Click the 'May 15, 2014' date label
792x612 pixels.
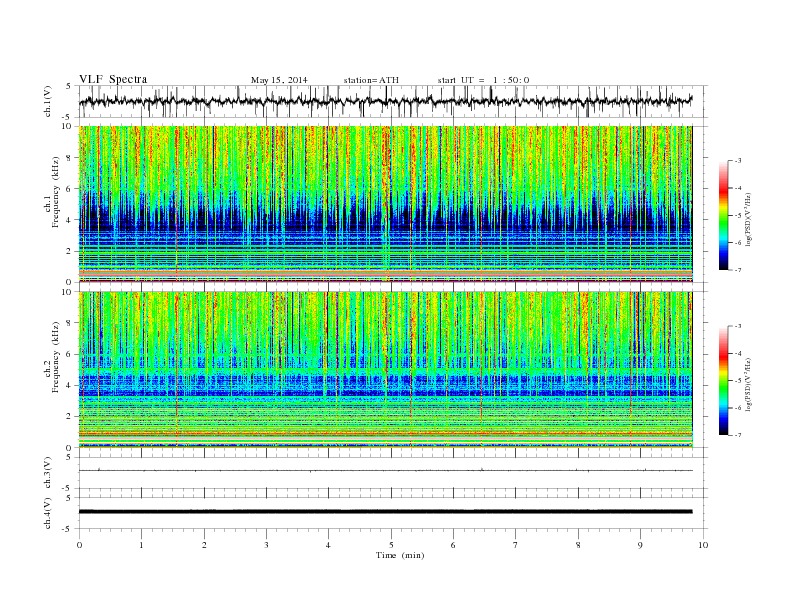point(279,80)
